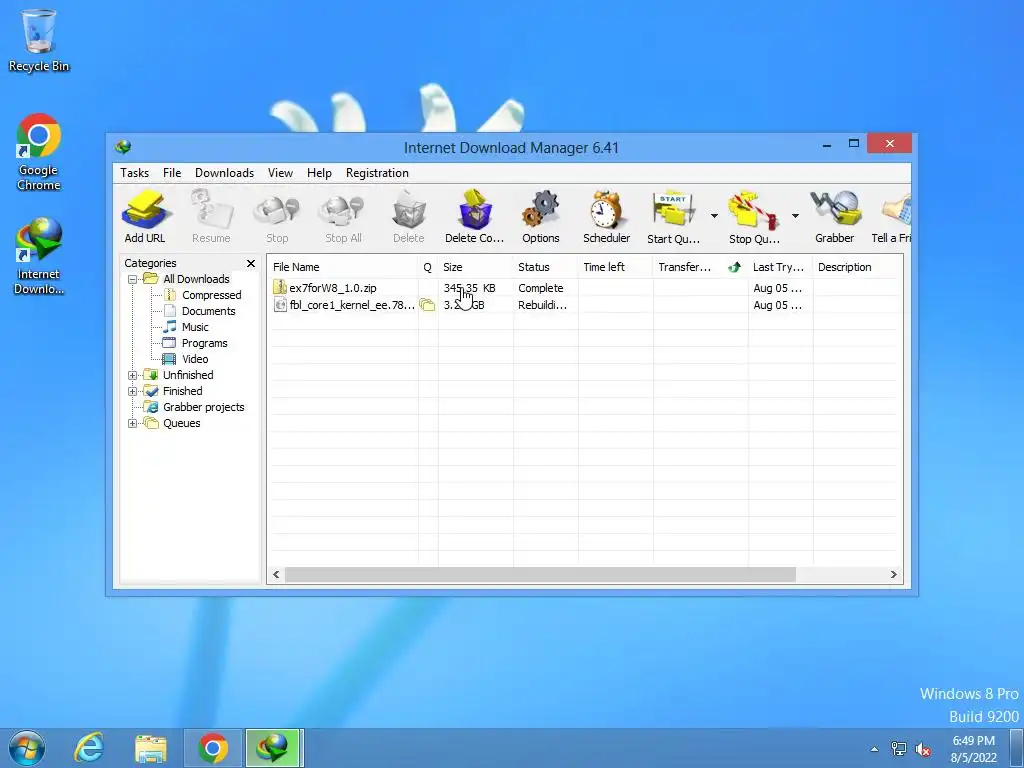Click the queue folder icon on fbl_core1 row
Screen dimensions: 1024x768
tap(427, 305)
